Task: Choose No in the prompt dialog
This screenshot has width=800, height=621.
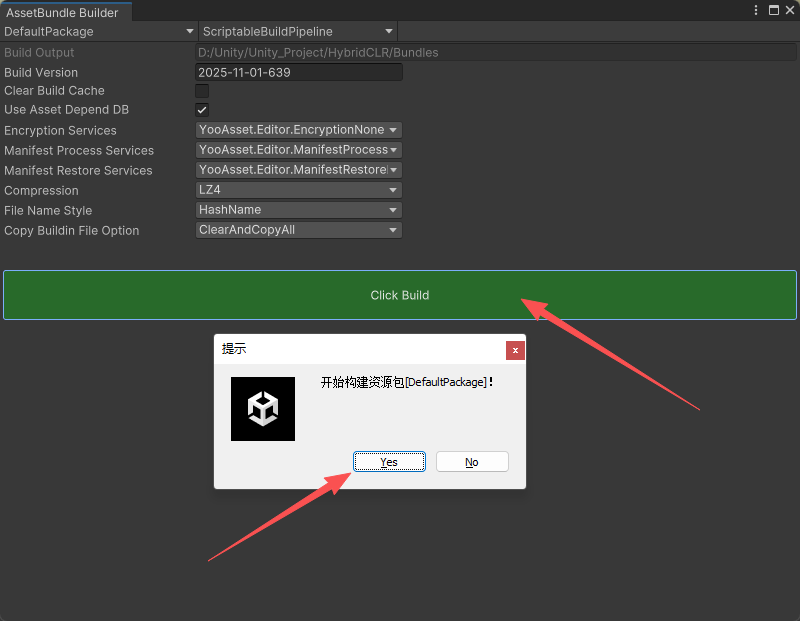Action: [472, 462]
